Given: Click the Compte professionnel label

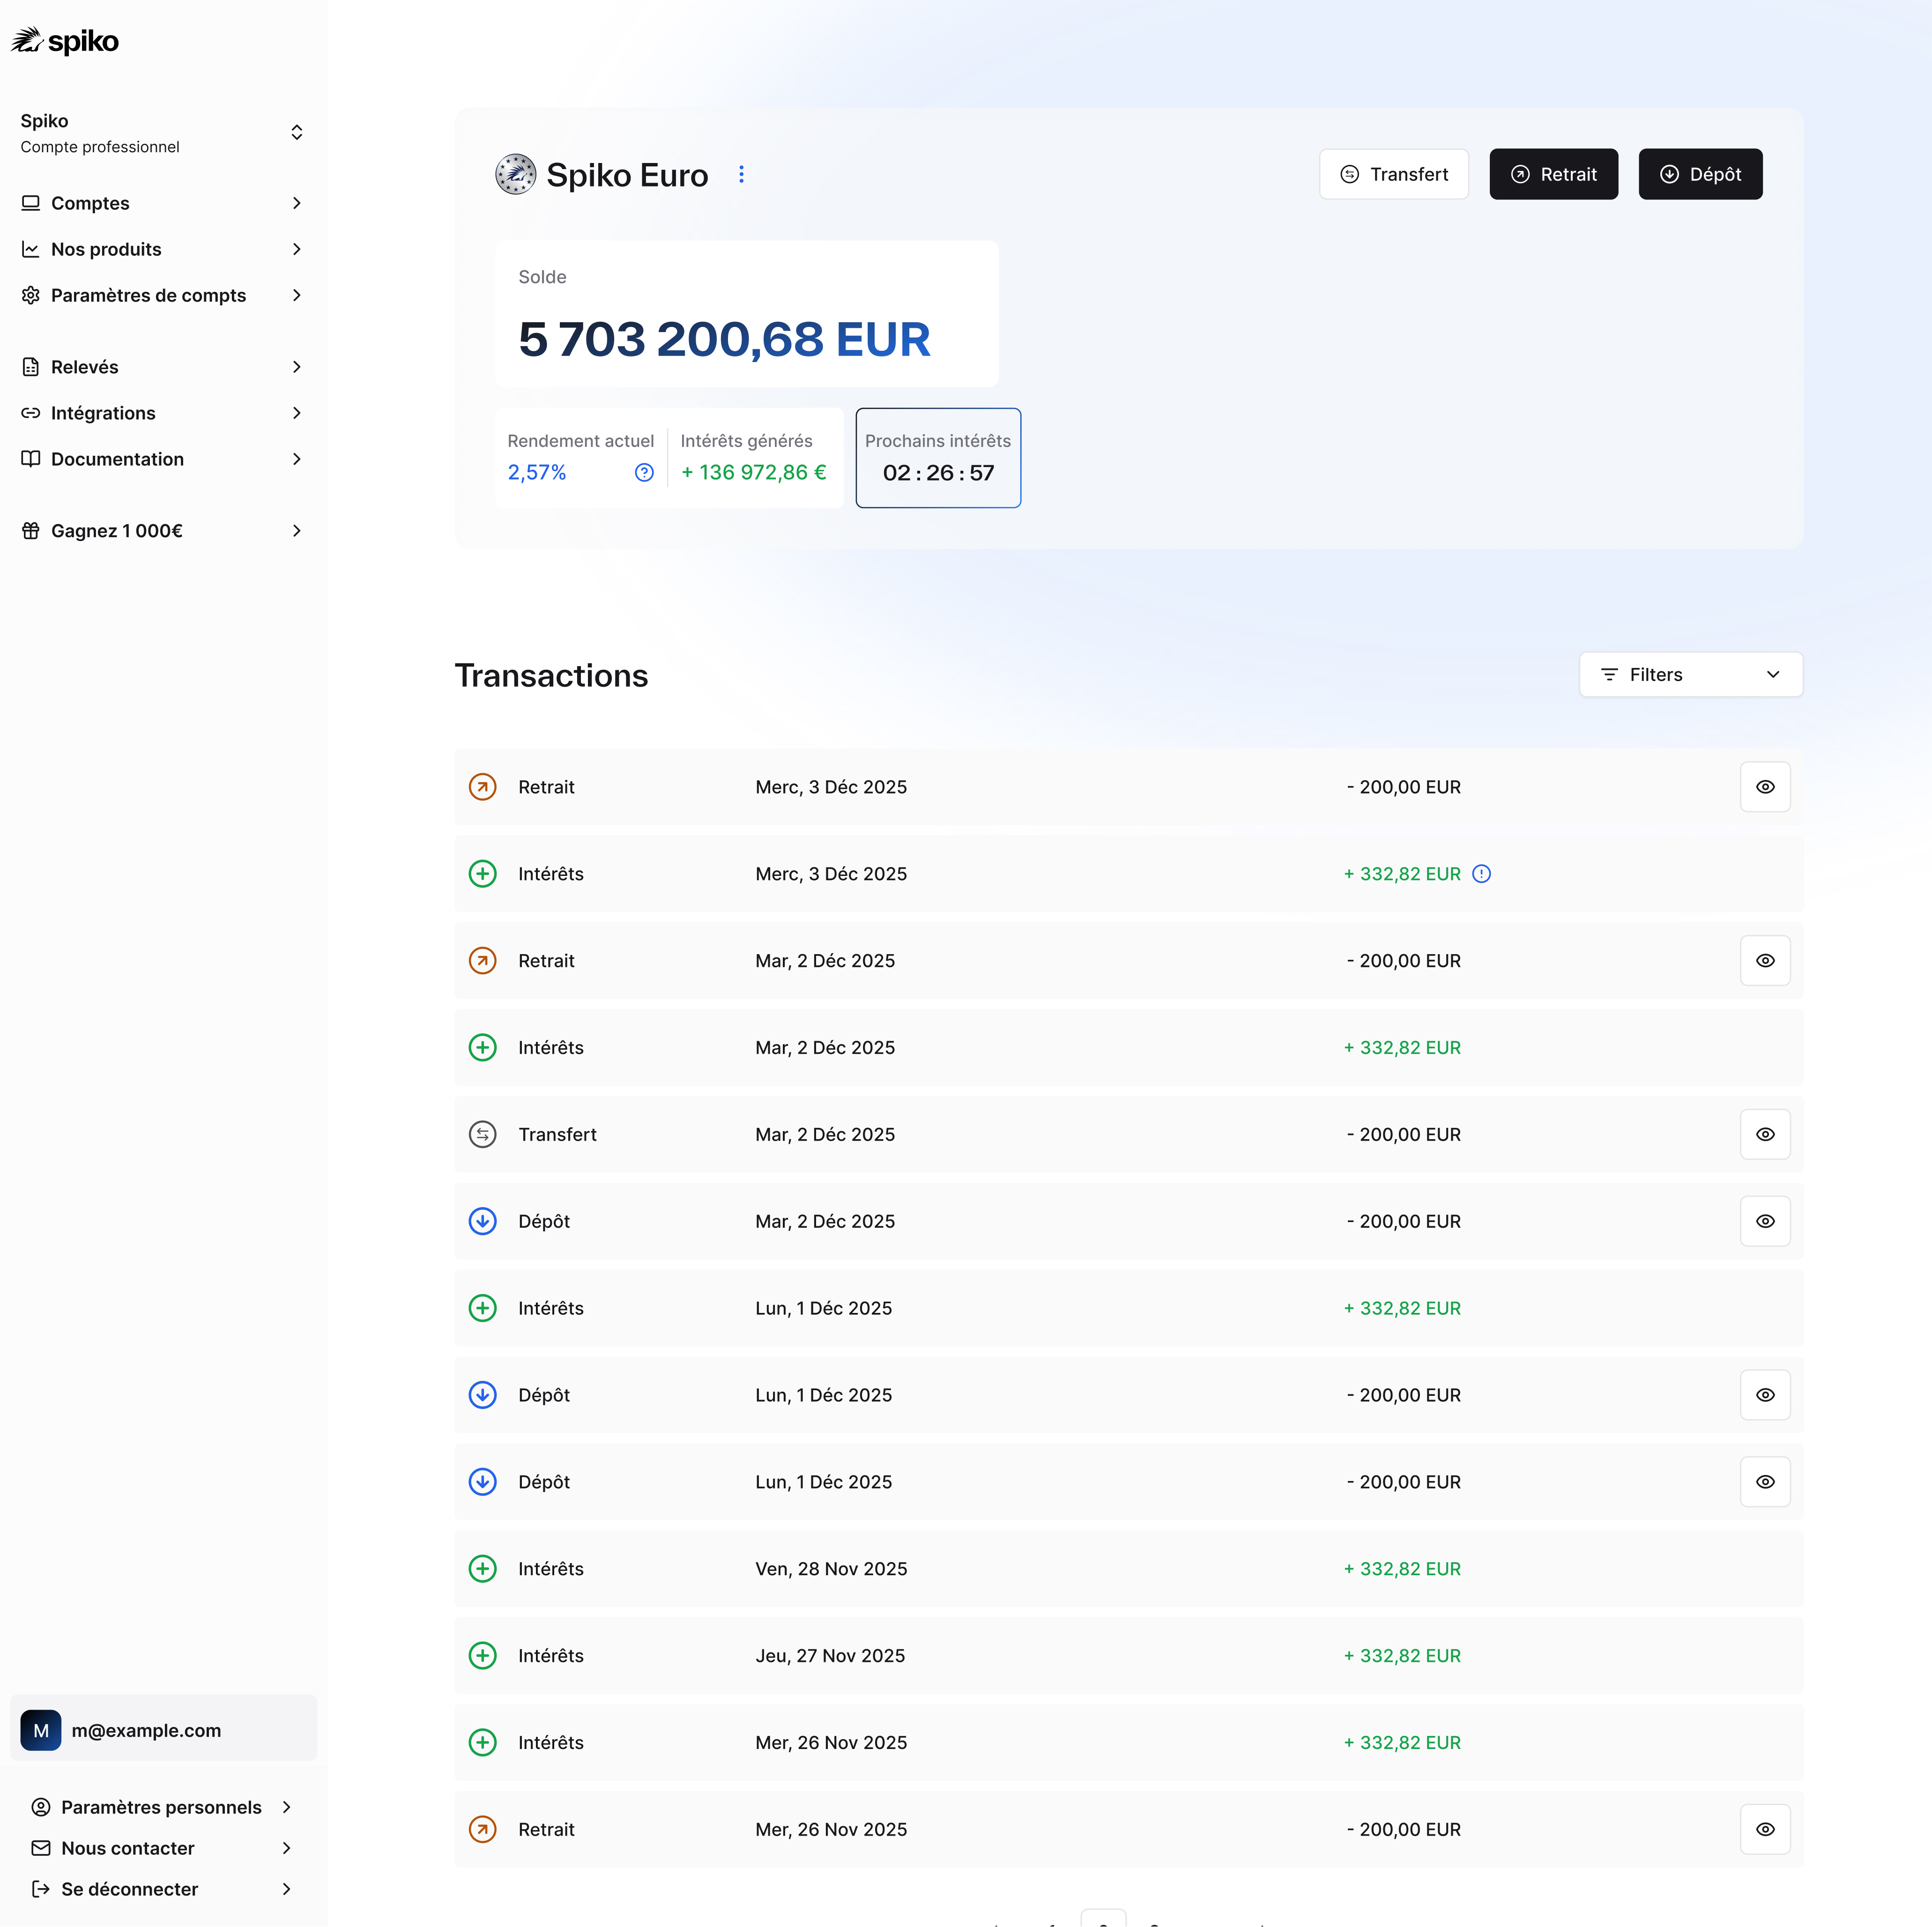Looking at the screenshot, I should click(100, 147).
